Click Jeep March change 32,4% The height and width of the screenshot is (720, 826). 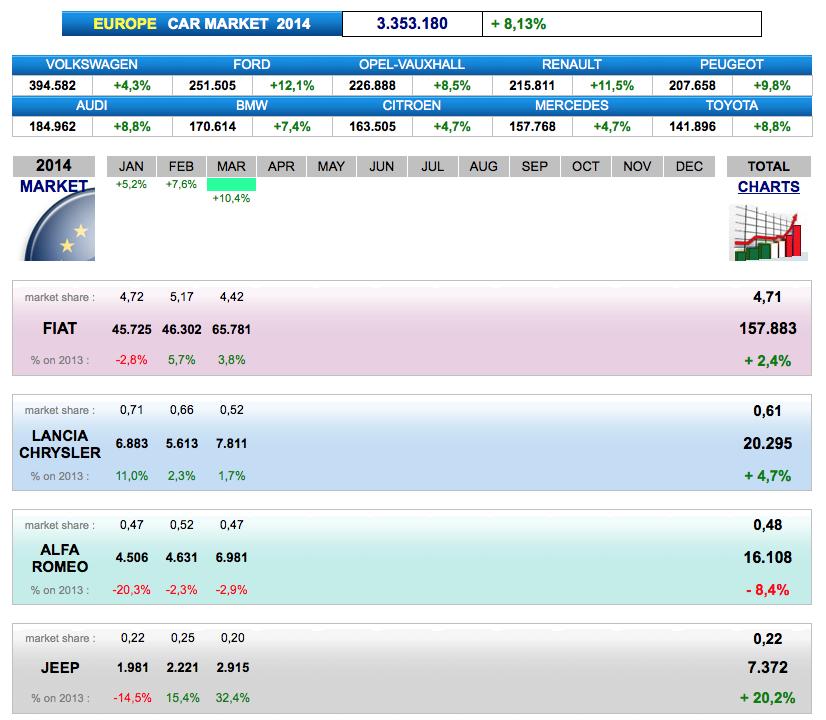point(232,698)
